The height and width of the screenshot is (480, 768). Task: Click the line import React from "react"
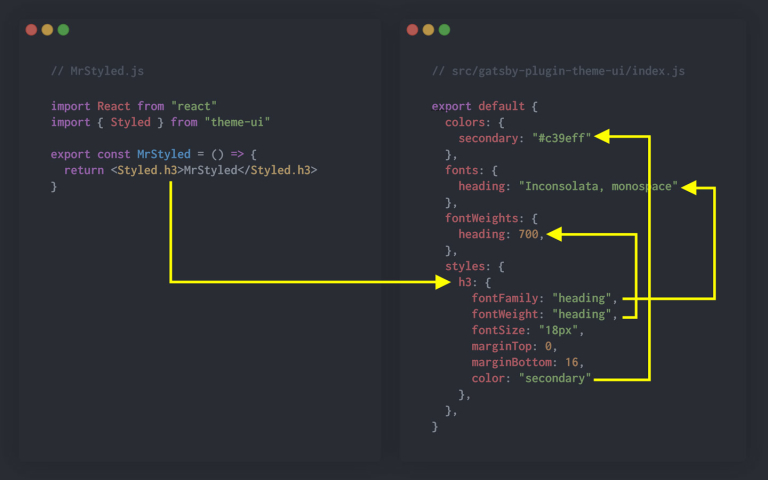coord(134,106)
